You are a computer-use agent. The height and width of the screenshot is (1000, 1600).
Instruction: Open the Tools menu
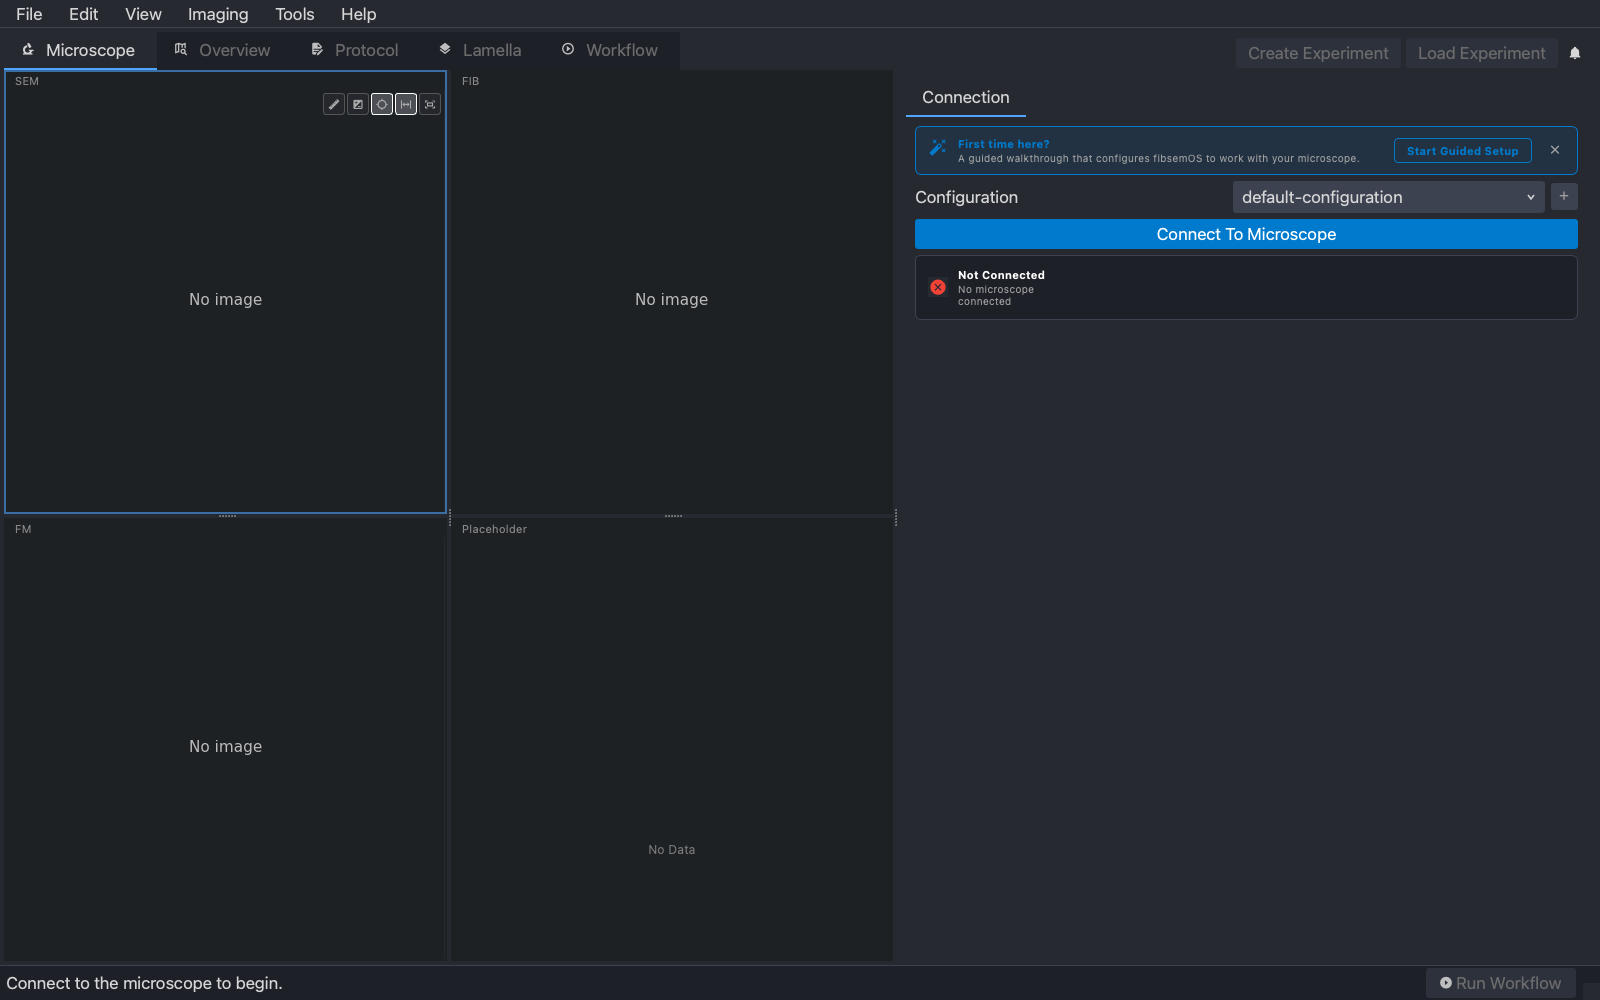pyautogui.click(x=295, y=14)
